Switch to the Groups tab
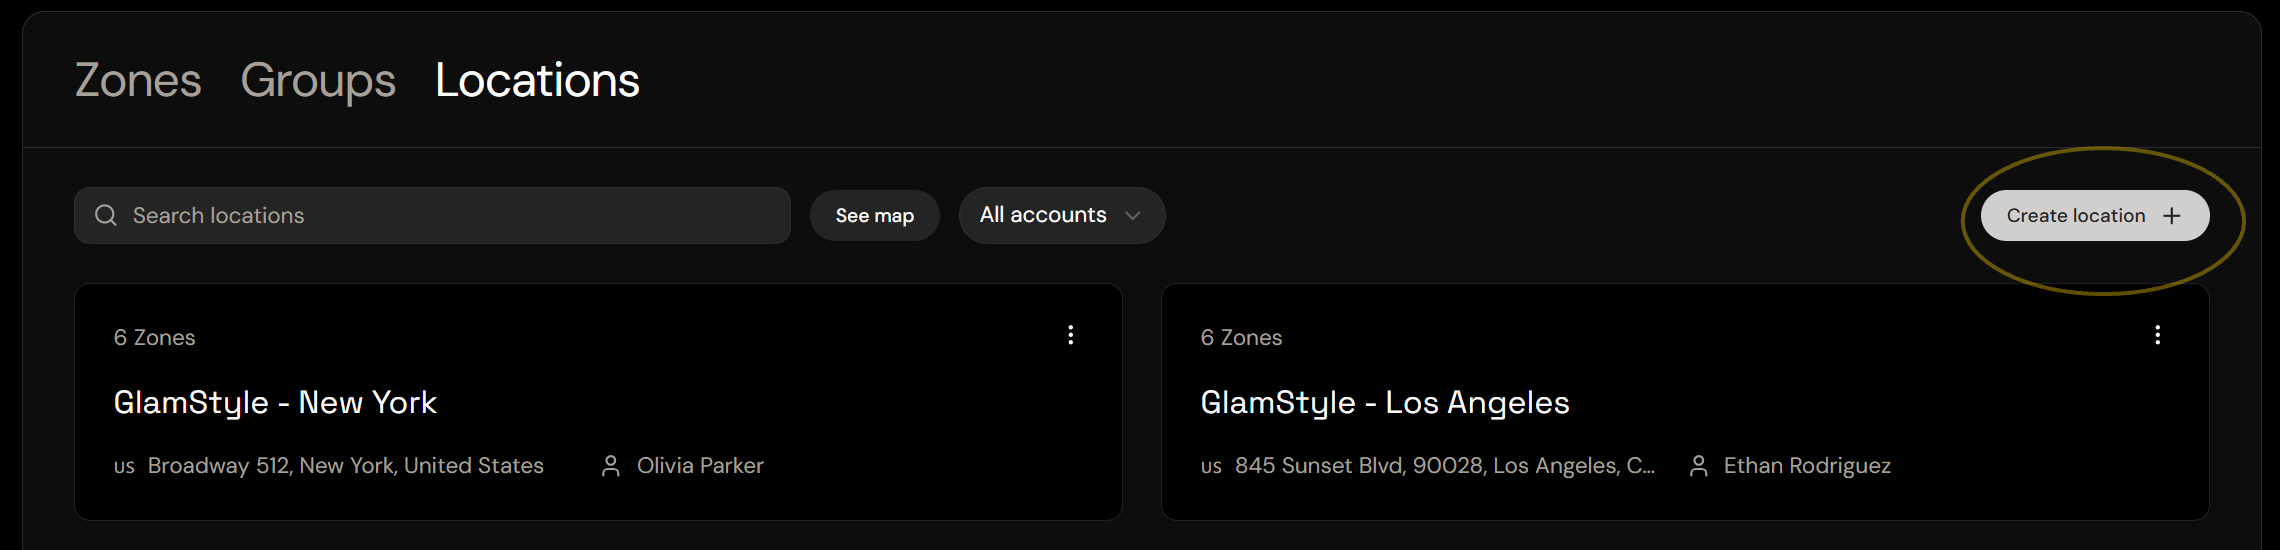 tap(318, 80)
